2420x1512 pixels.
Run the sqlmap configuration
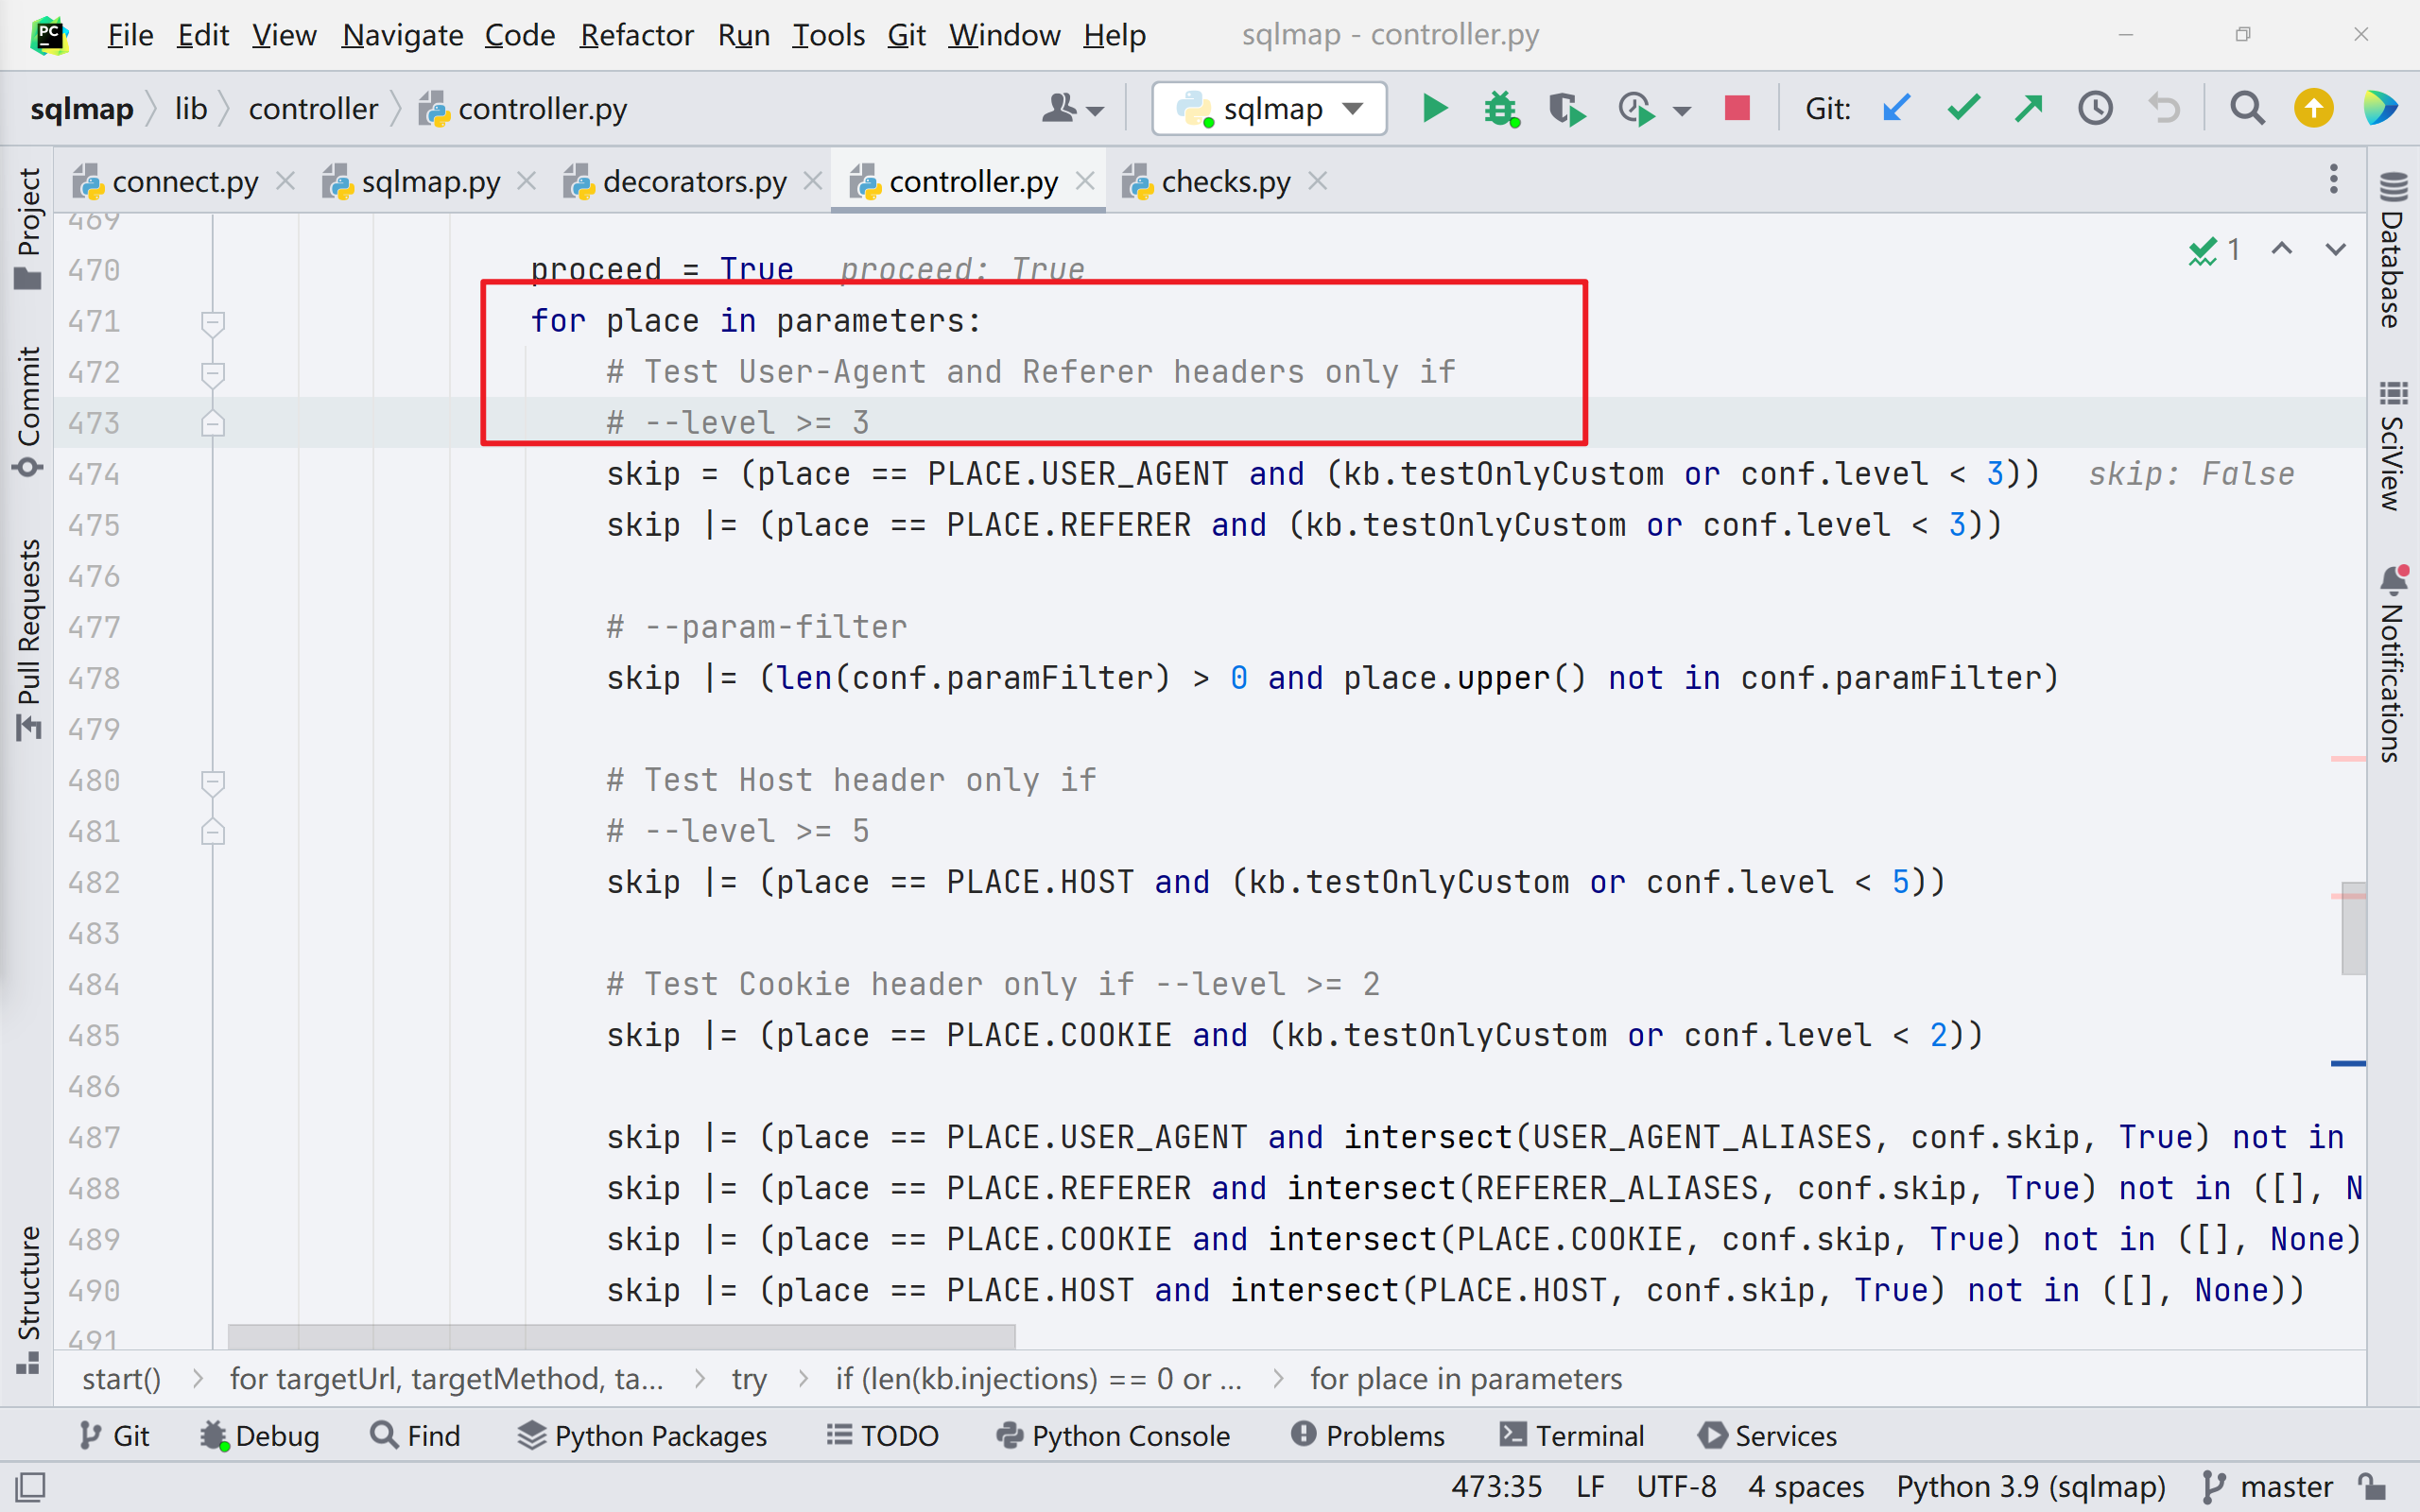pyautogui.click(x=1434, y=108)
